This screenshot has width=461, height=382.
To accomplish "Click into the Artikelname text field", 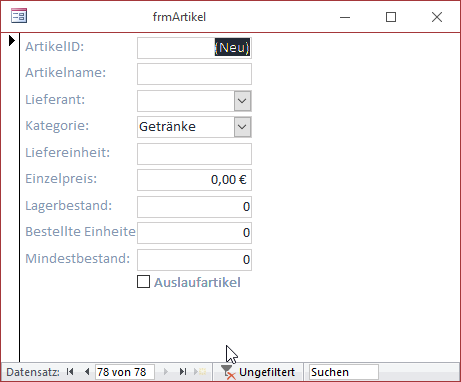I will pyautogui.click(x=194, y=74).
